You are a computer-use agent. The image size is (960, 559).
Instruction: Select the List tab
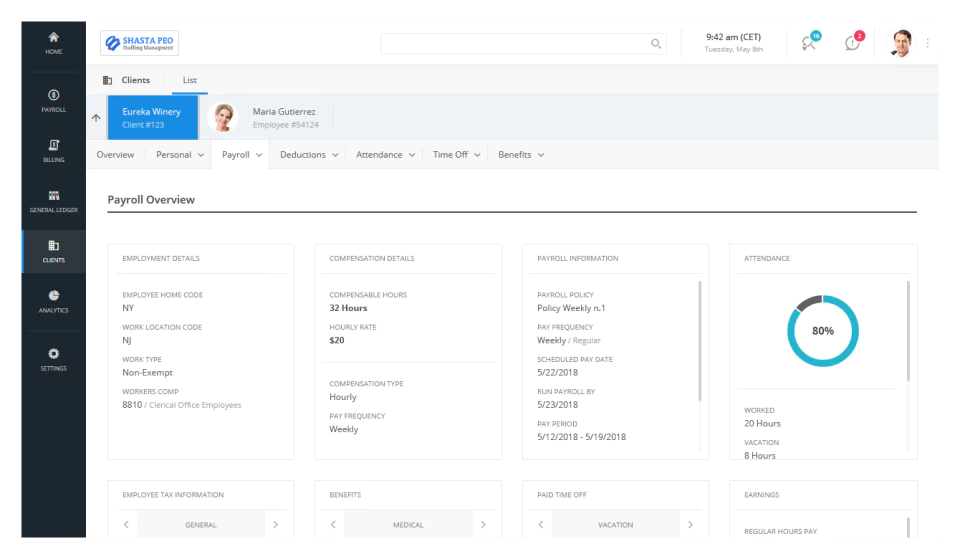190,80
